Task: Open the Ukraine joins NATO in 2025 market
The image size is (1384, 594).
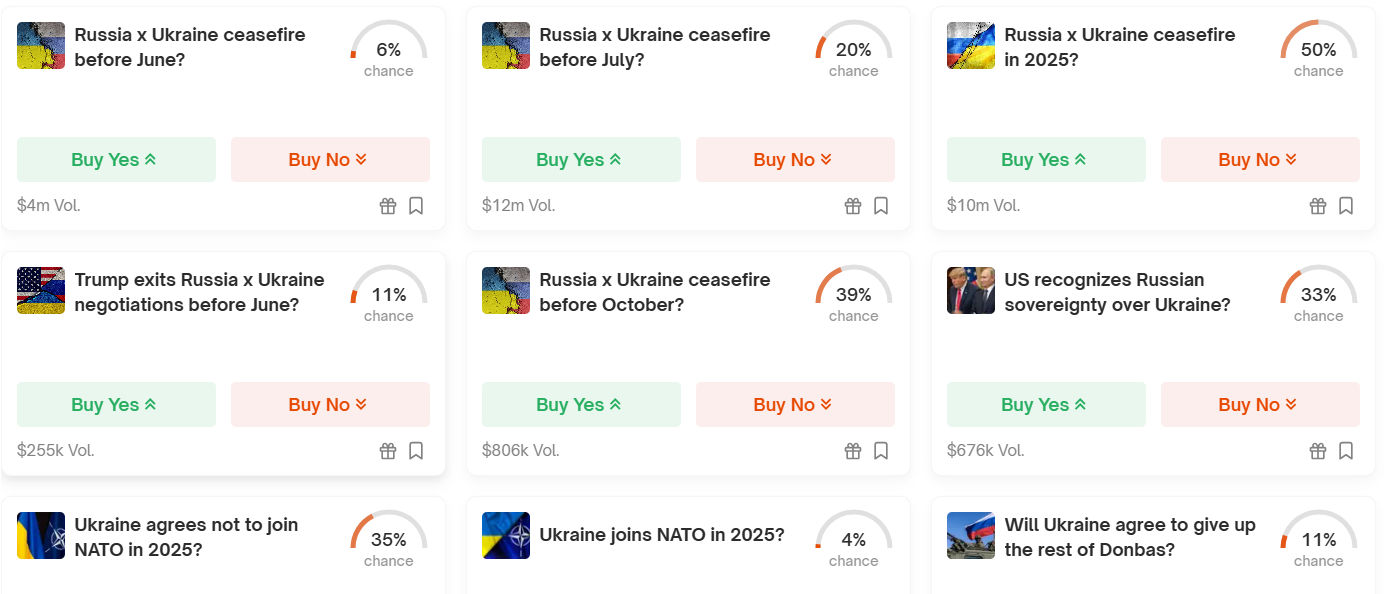Action: 665,535
